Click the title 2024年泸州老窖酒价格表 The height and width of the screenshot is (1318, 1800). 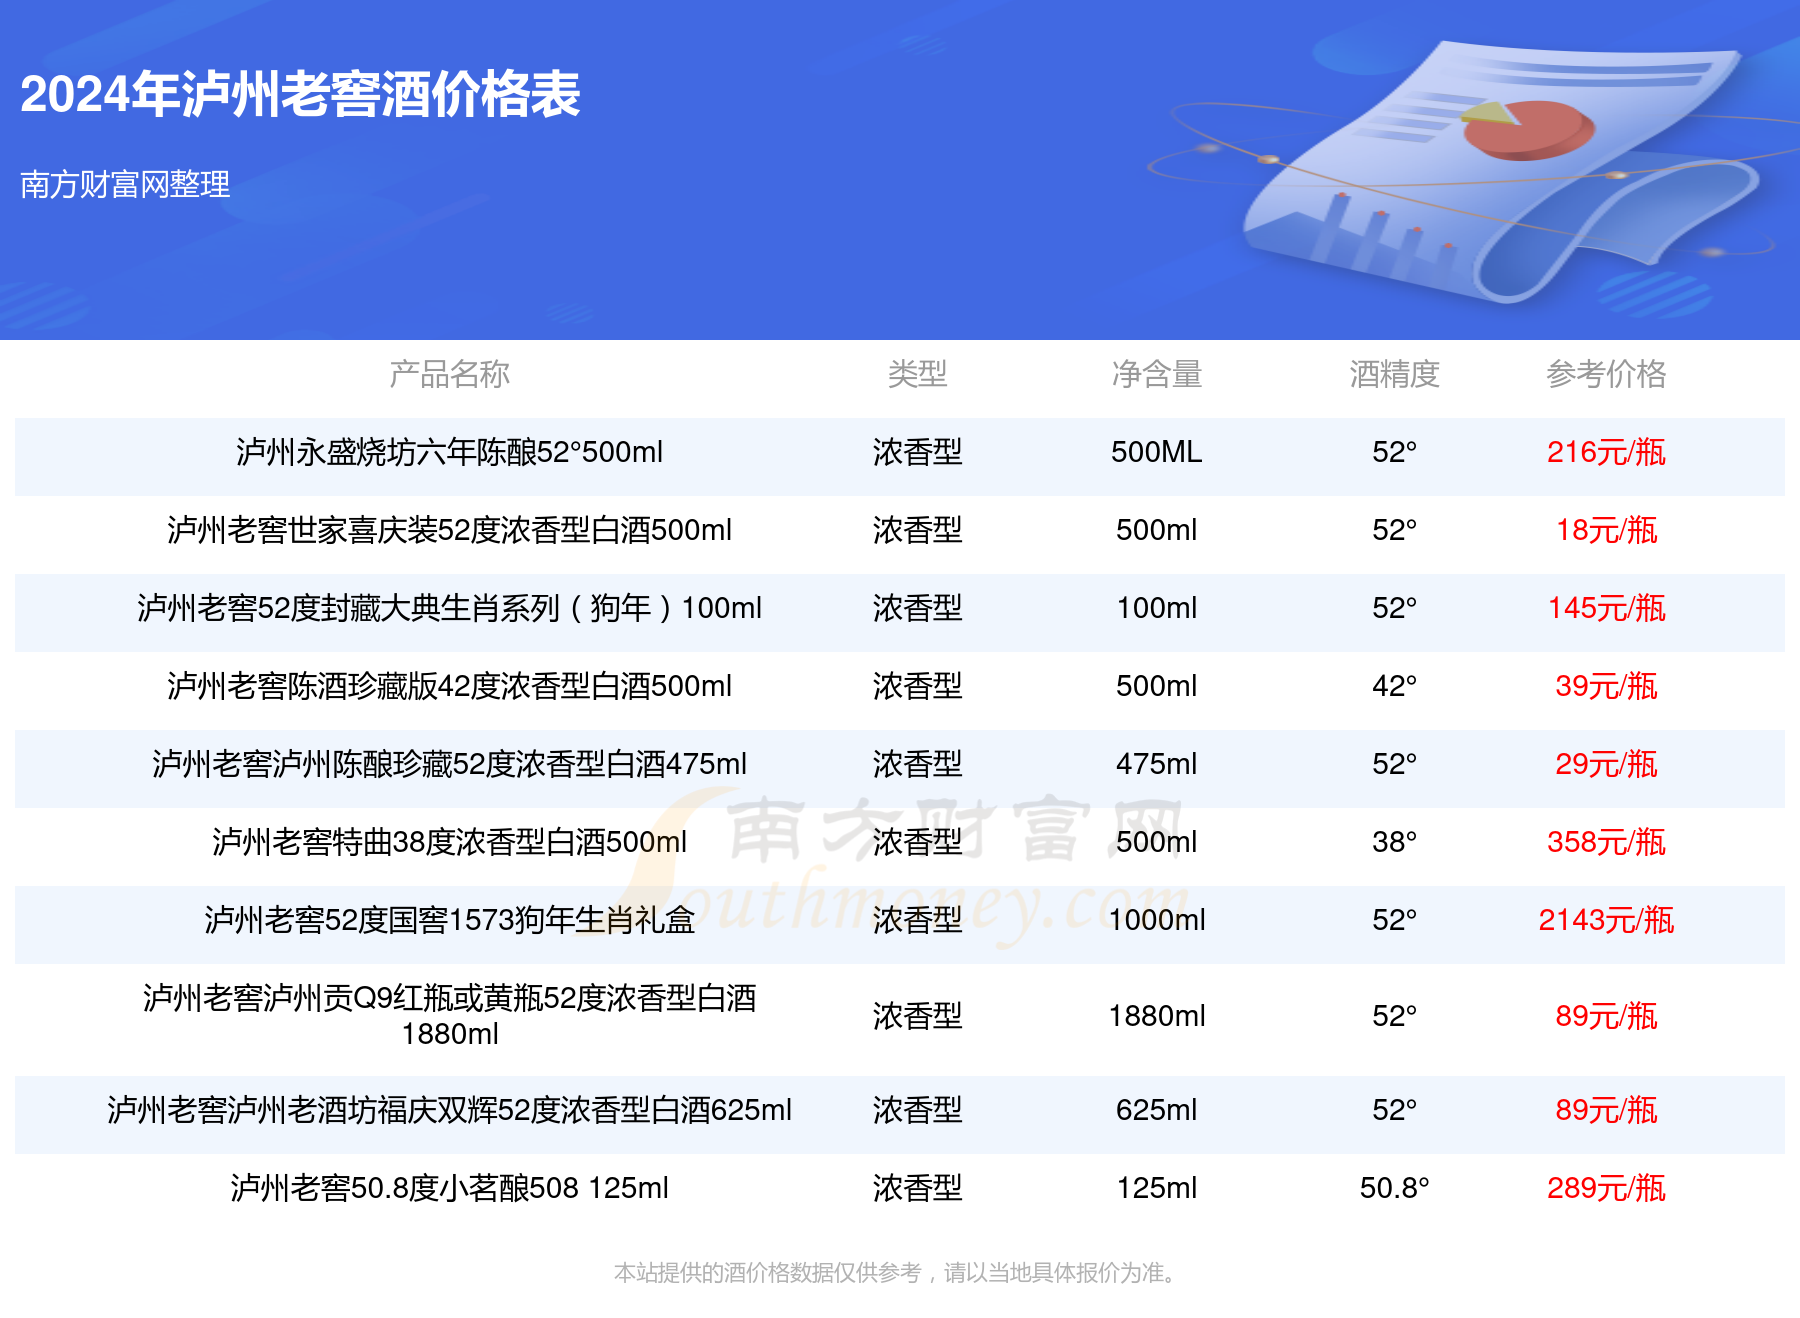pyautogui.click(x=300, y=95)
